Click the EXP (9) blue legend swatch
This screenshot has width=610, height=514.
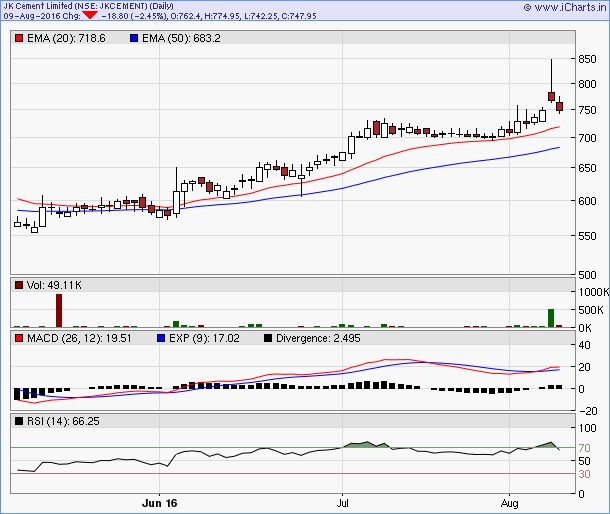tap(161, 338)
